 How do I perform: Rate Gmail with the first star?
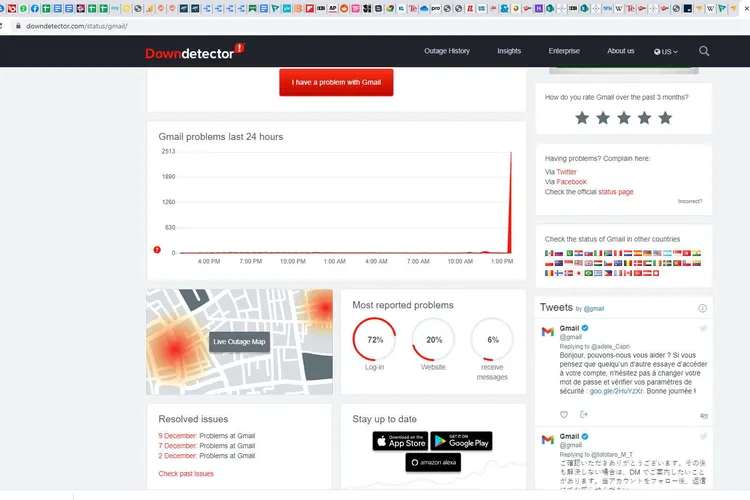click(582, 118)
